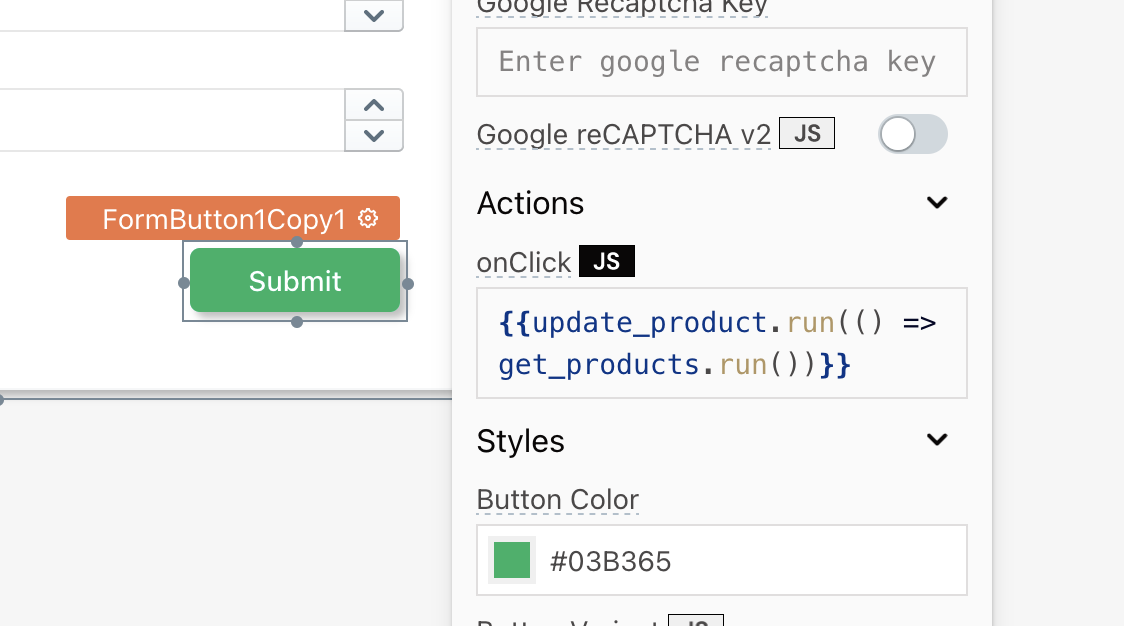The width and height of the screenshot is (1124, 626).
Task: Click the topmost dropdown chevron icon
Action: click(x=373, y=16)
